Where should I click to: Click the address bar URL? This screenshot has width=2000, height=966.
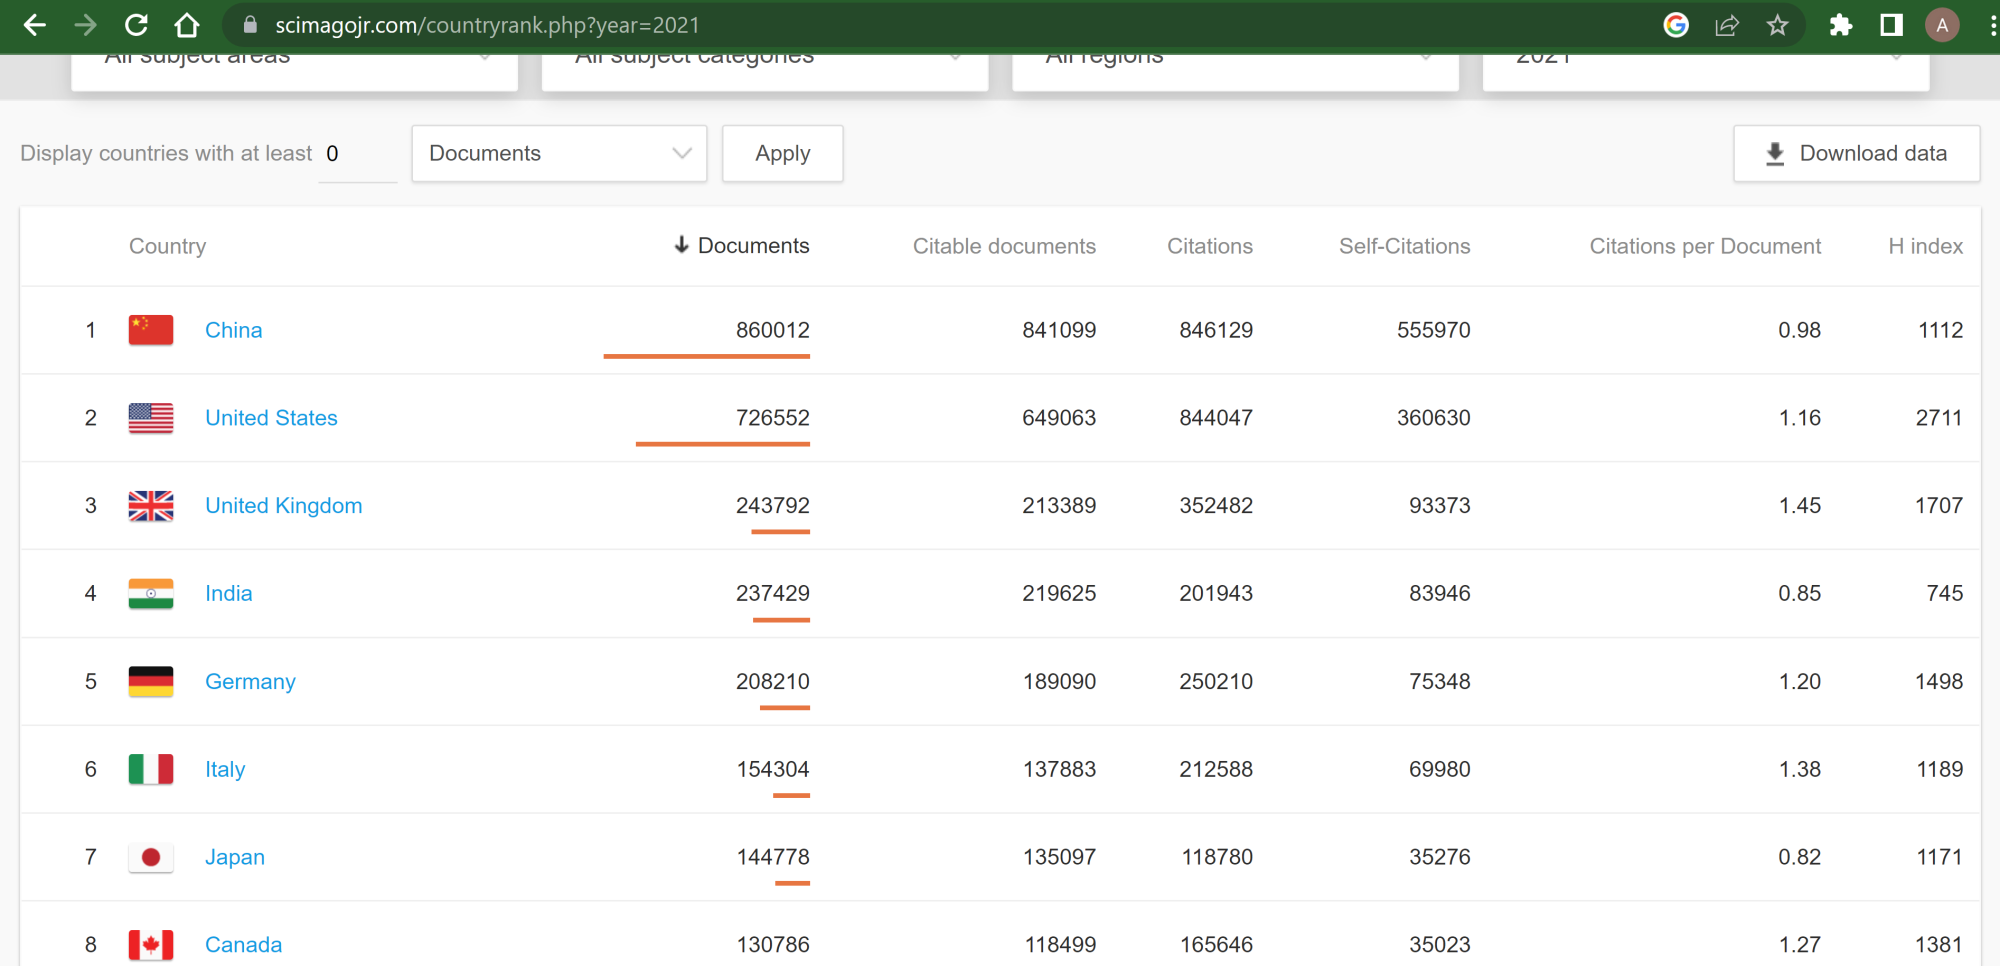click(487, 25)
